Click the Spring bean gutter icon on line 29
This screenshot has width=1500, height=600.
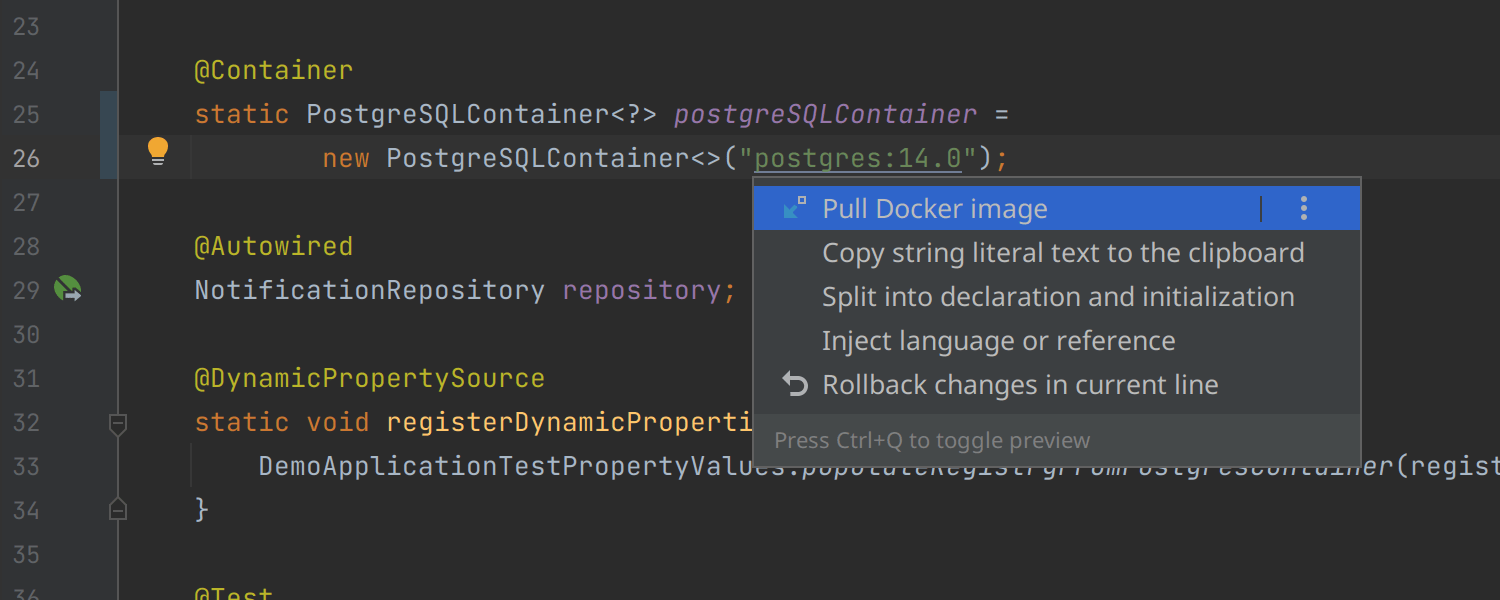[x=68, y=290]
